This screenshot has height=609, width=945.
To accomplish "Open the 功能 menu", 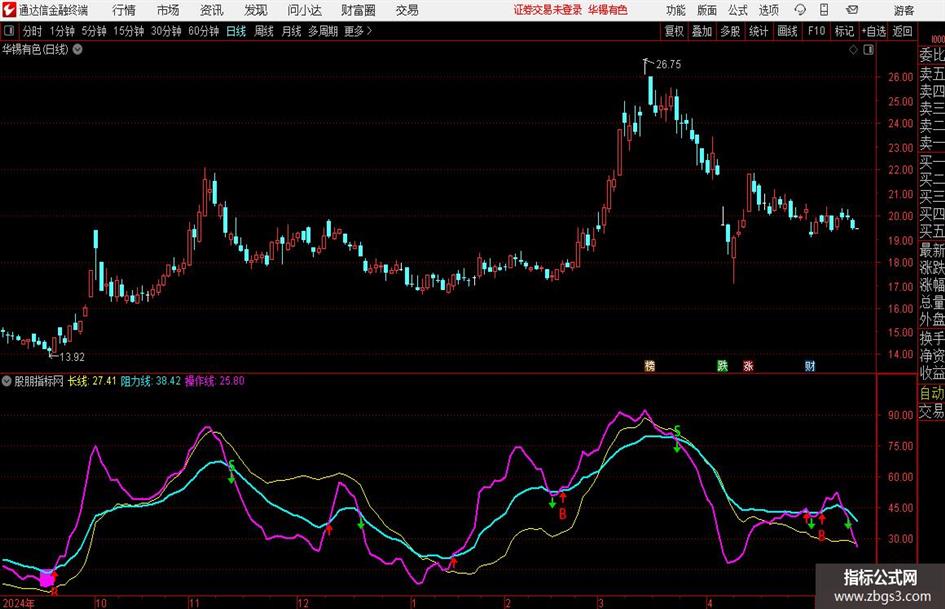I will pyautogui.click(x=676, y=10).
